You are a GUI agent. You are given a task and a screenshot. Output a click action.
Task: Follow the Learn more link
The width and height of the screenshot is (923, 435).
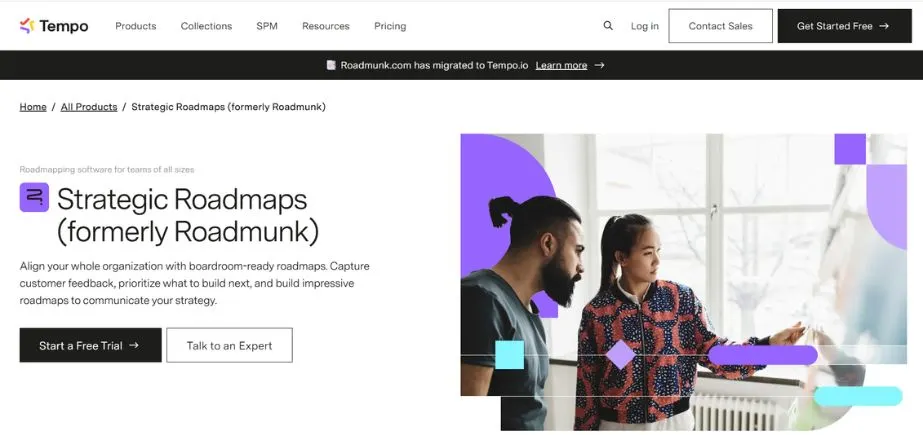561,65
